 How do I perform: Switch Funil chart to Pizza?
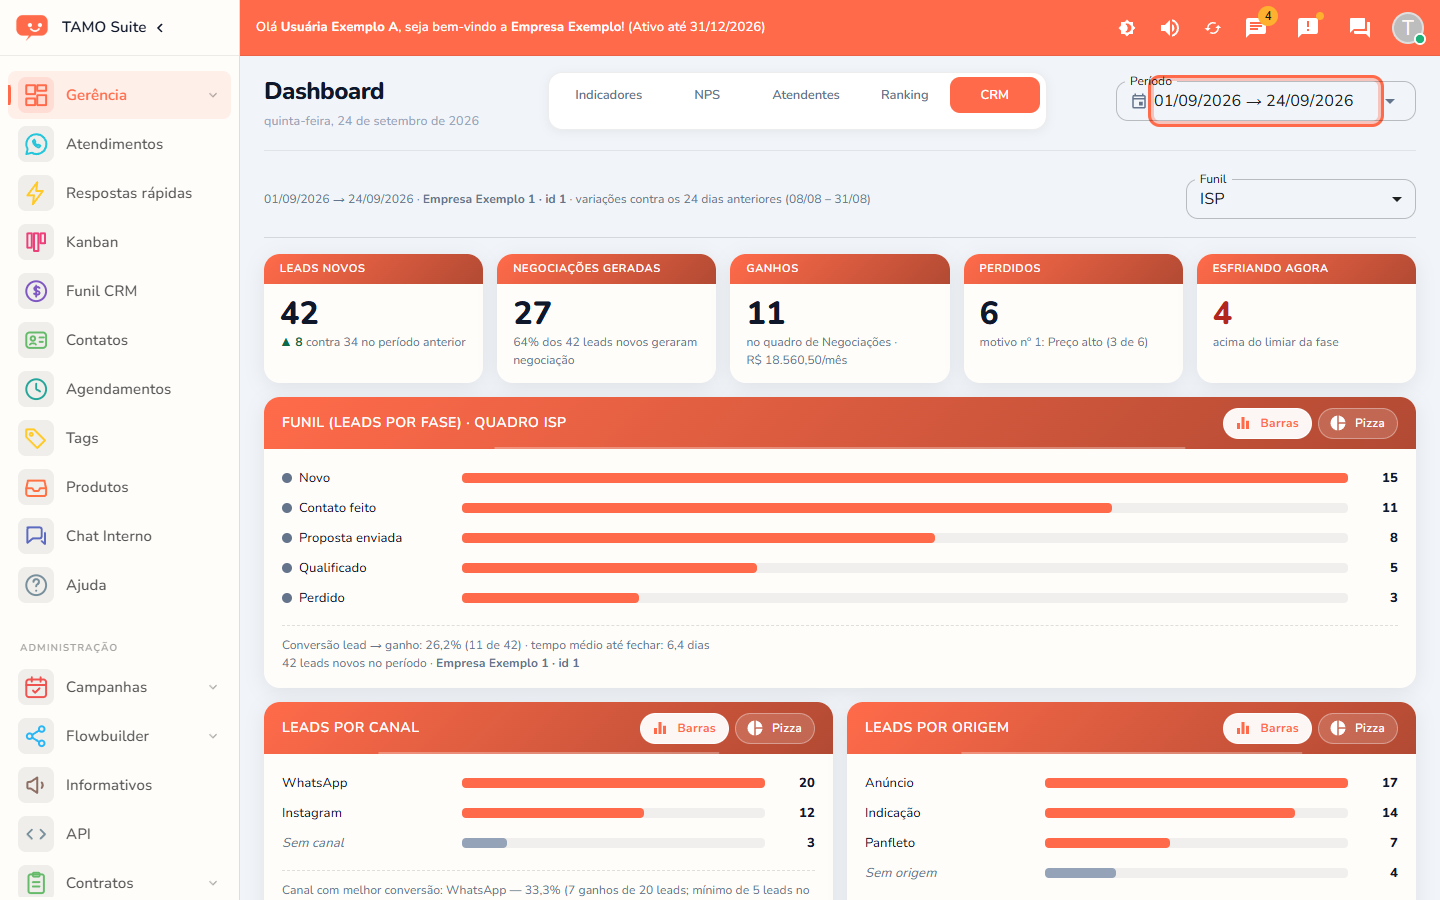1358,423
